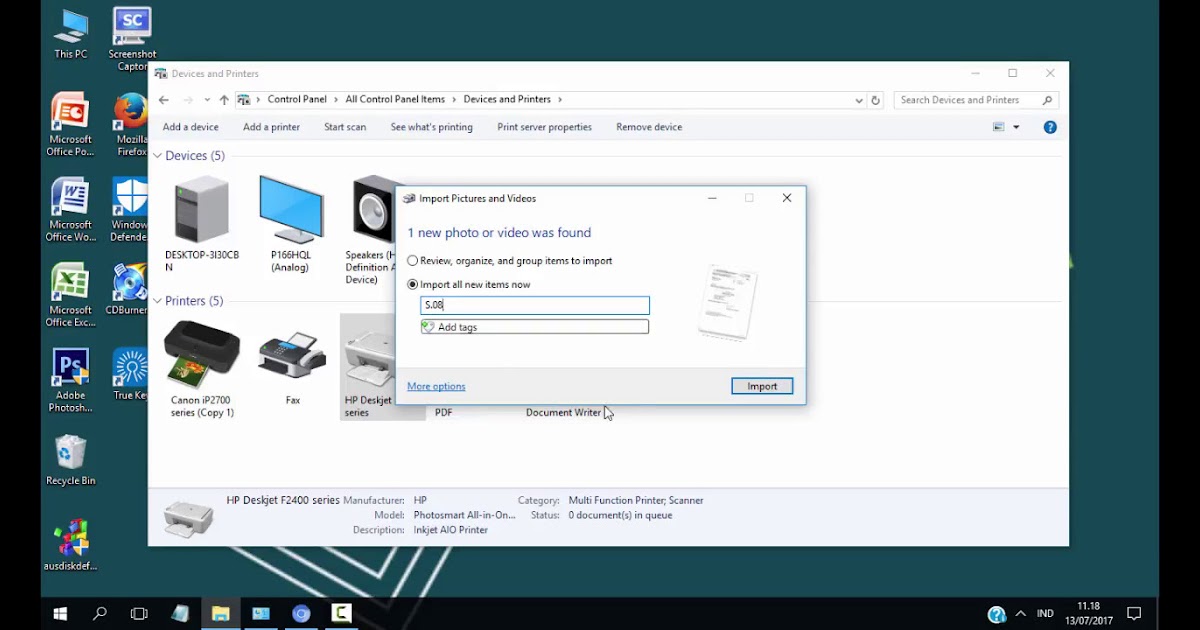Viewport: 1200px width, 630px height.
Task: Click the PDF printer label
Action: click(x=444, y=413)
